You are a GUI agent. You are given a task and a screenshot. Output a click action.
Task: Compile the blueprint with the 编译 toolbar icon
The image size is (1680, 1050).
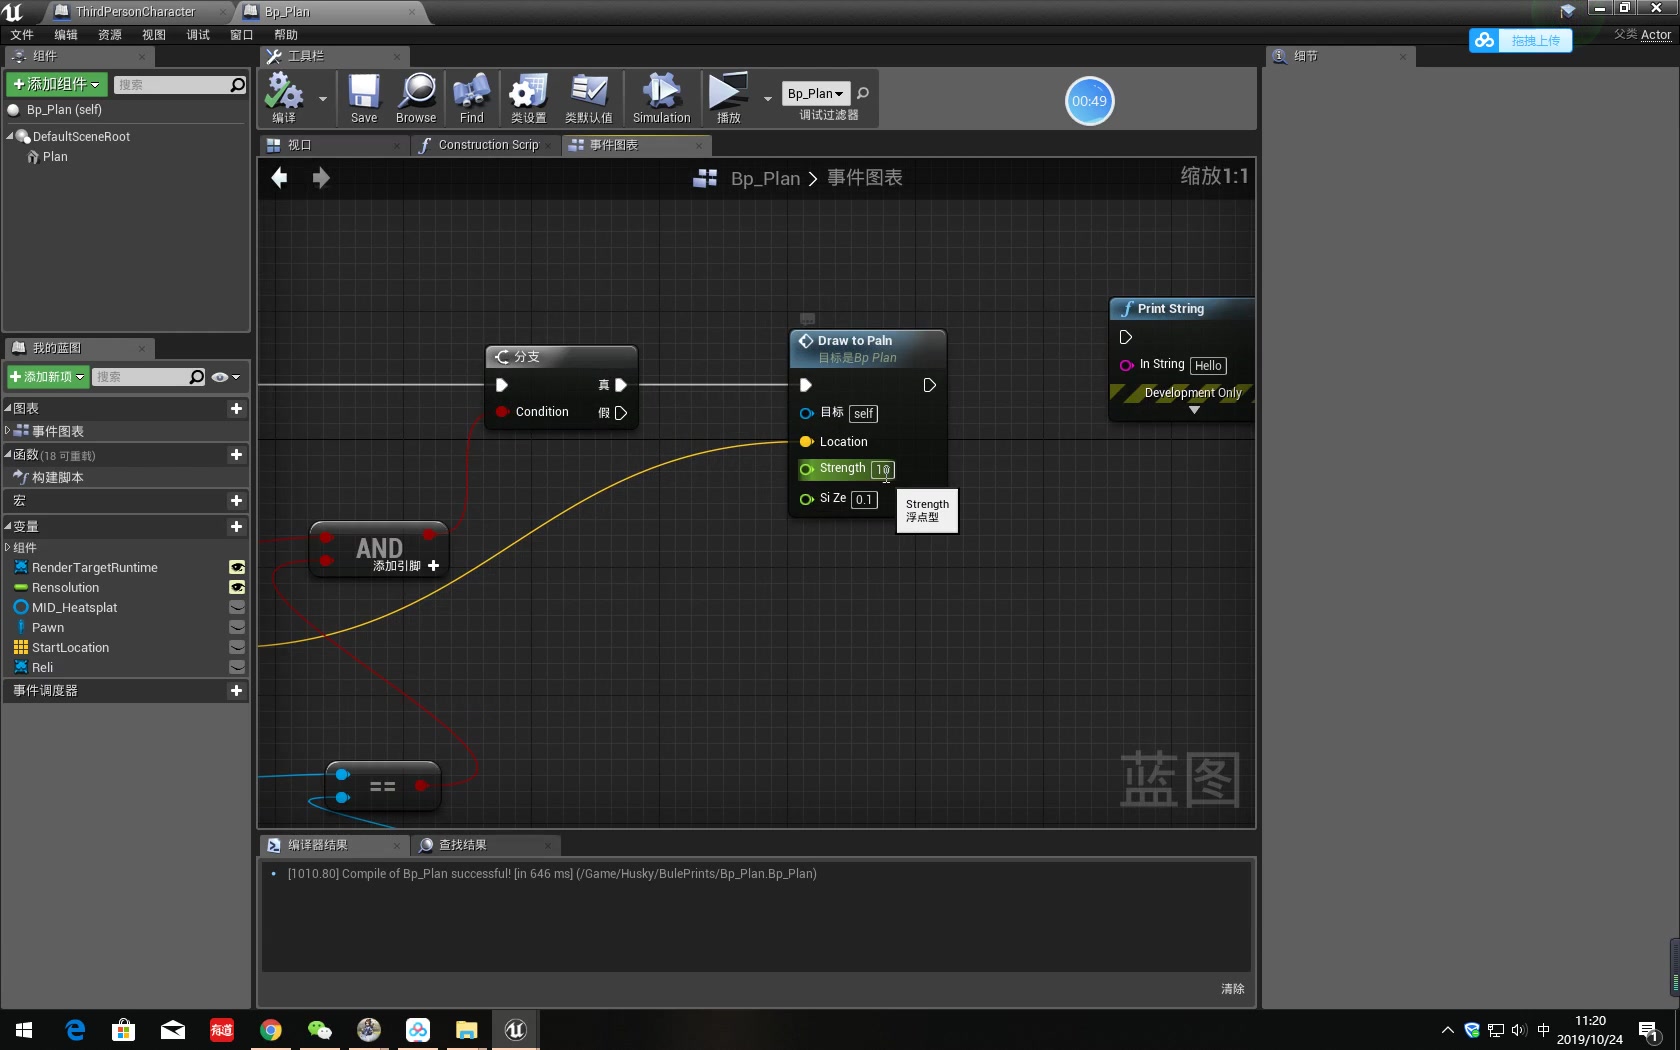288,98
